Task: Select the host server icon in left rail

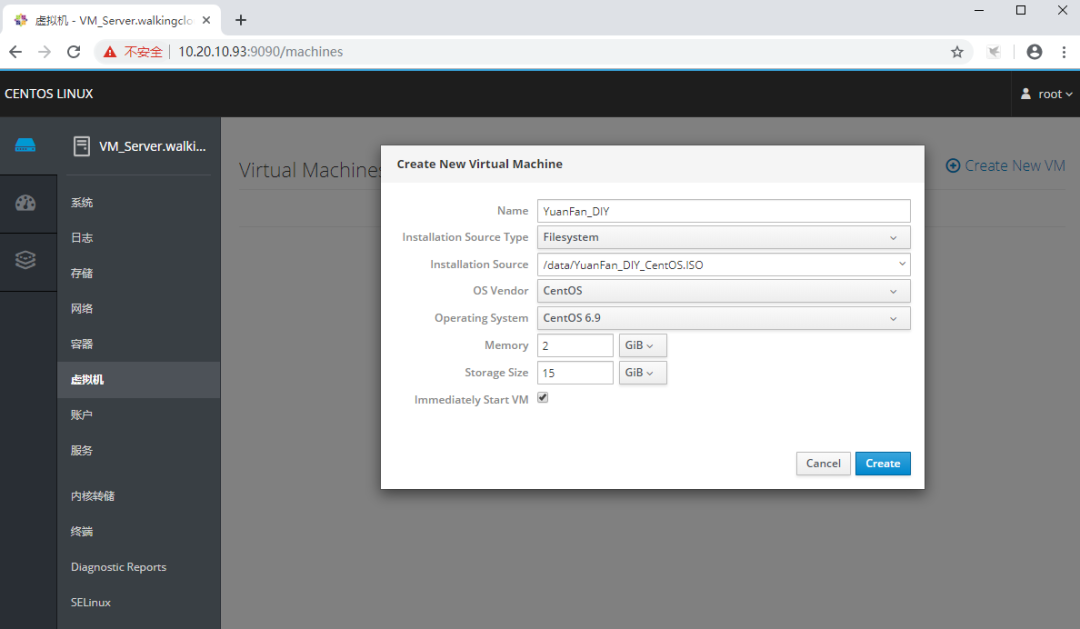Action: click(x=25, y=145)
